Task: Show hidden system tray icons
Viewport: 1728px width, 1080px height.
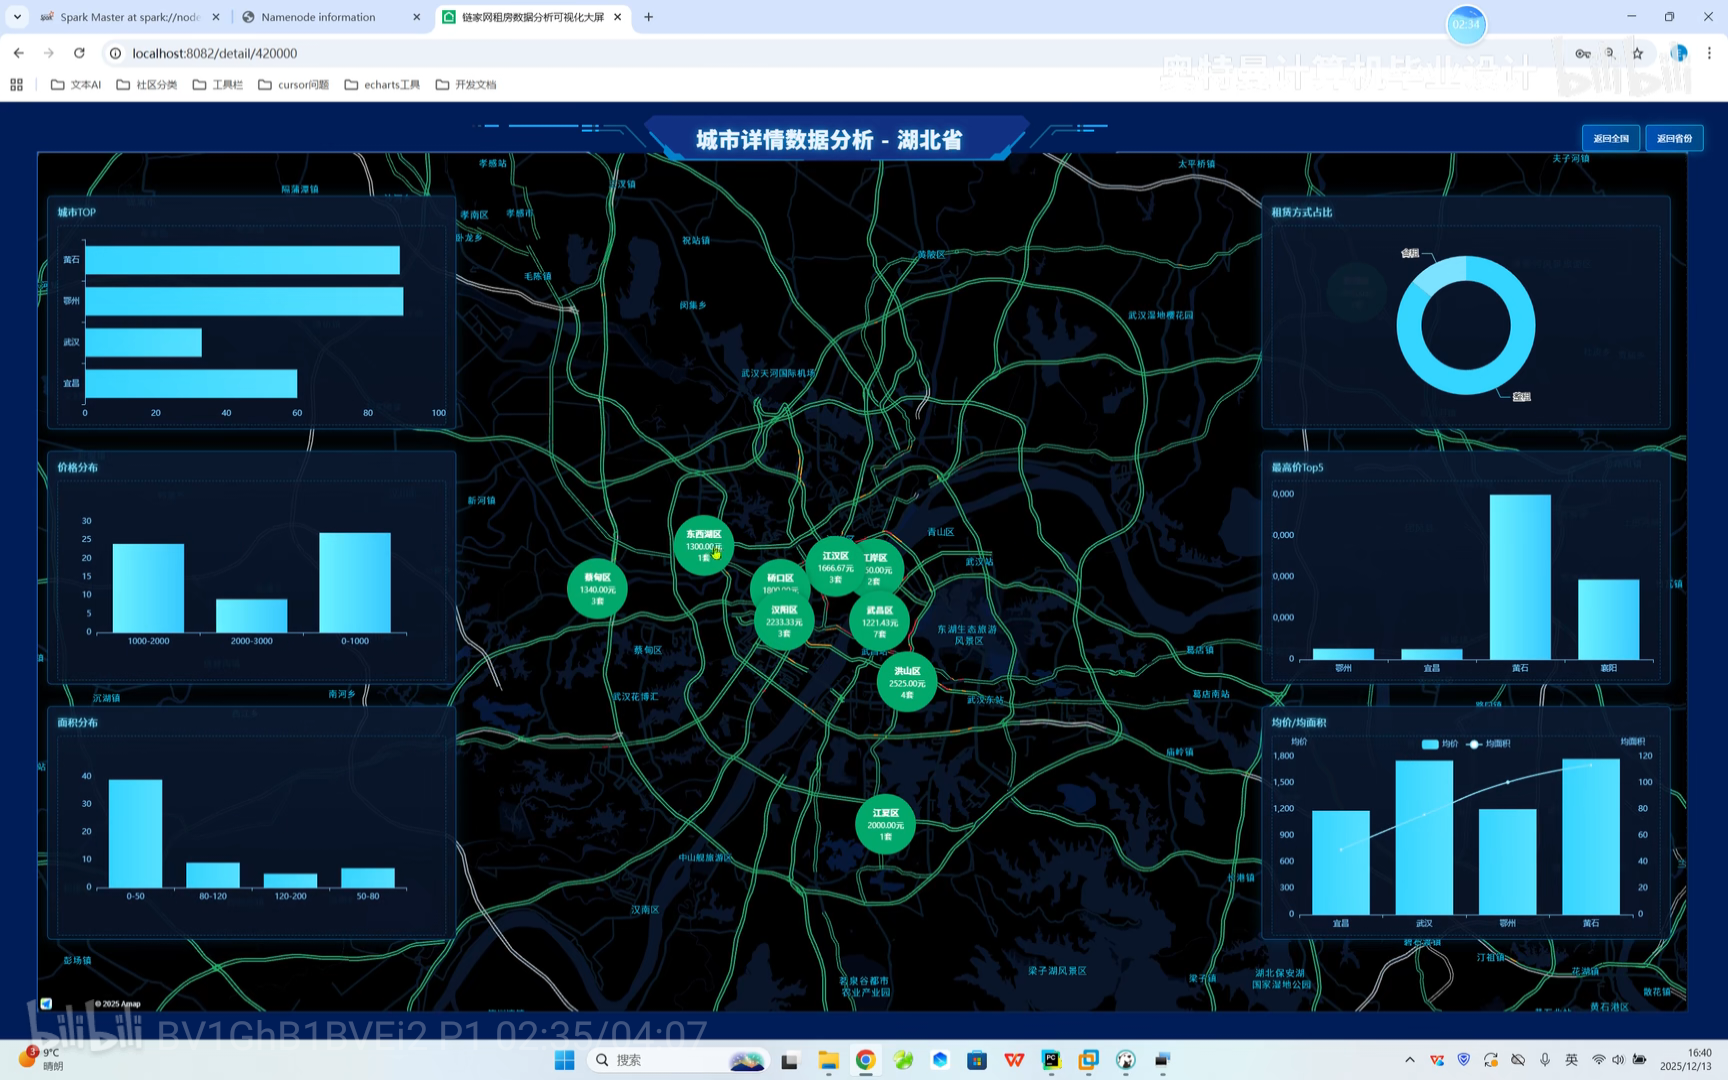Action: pos(1410,1060)
